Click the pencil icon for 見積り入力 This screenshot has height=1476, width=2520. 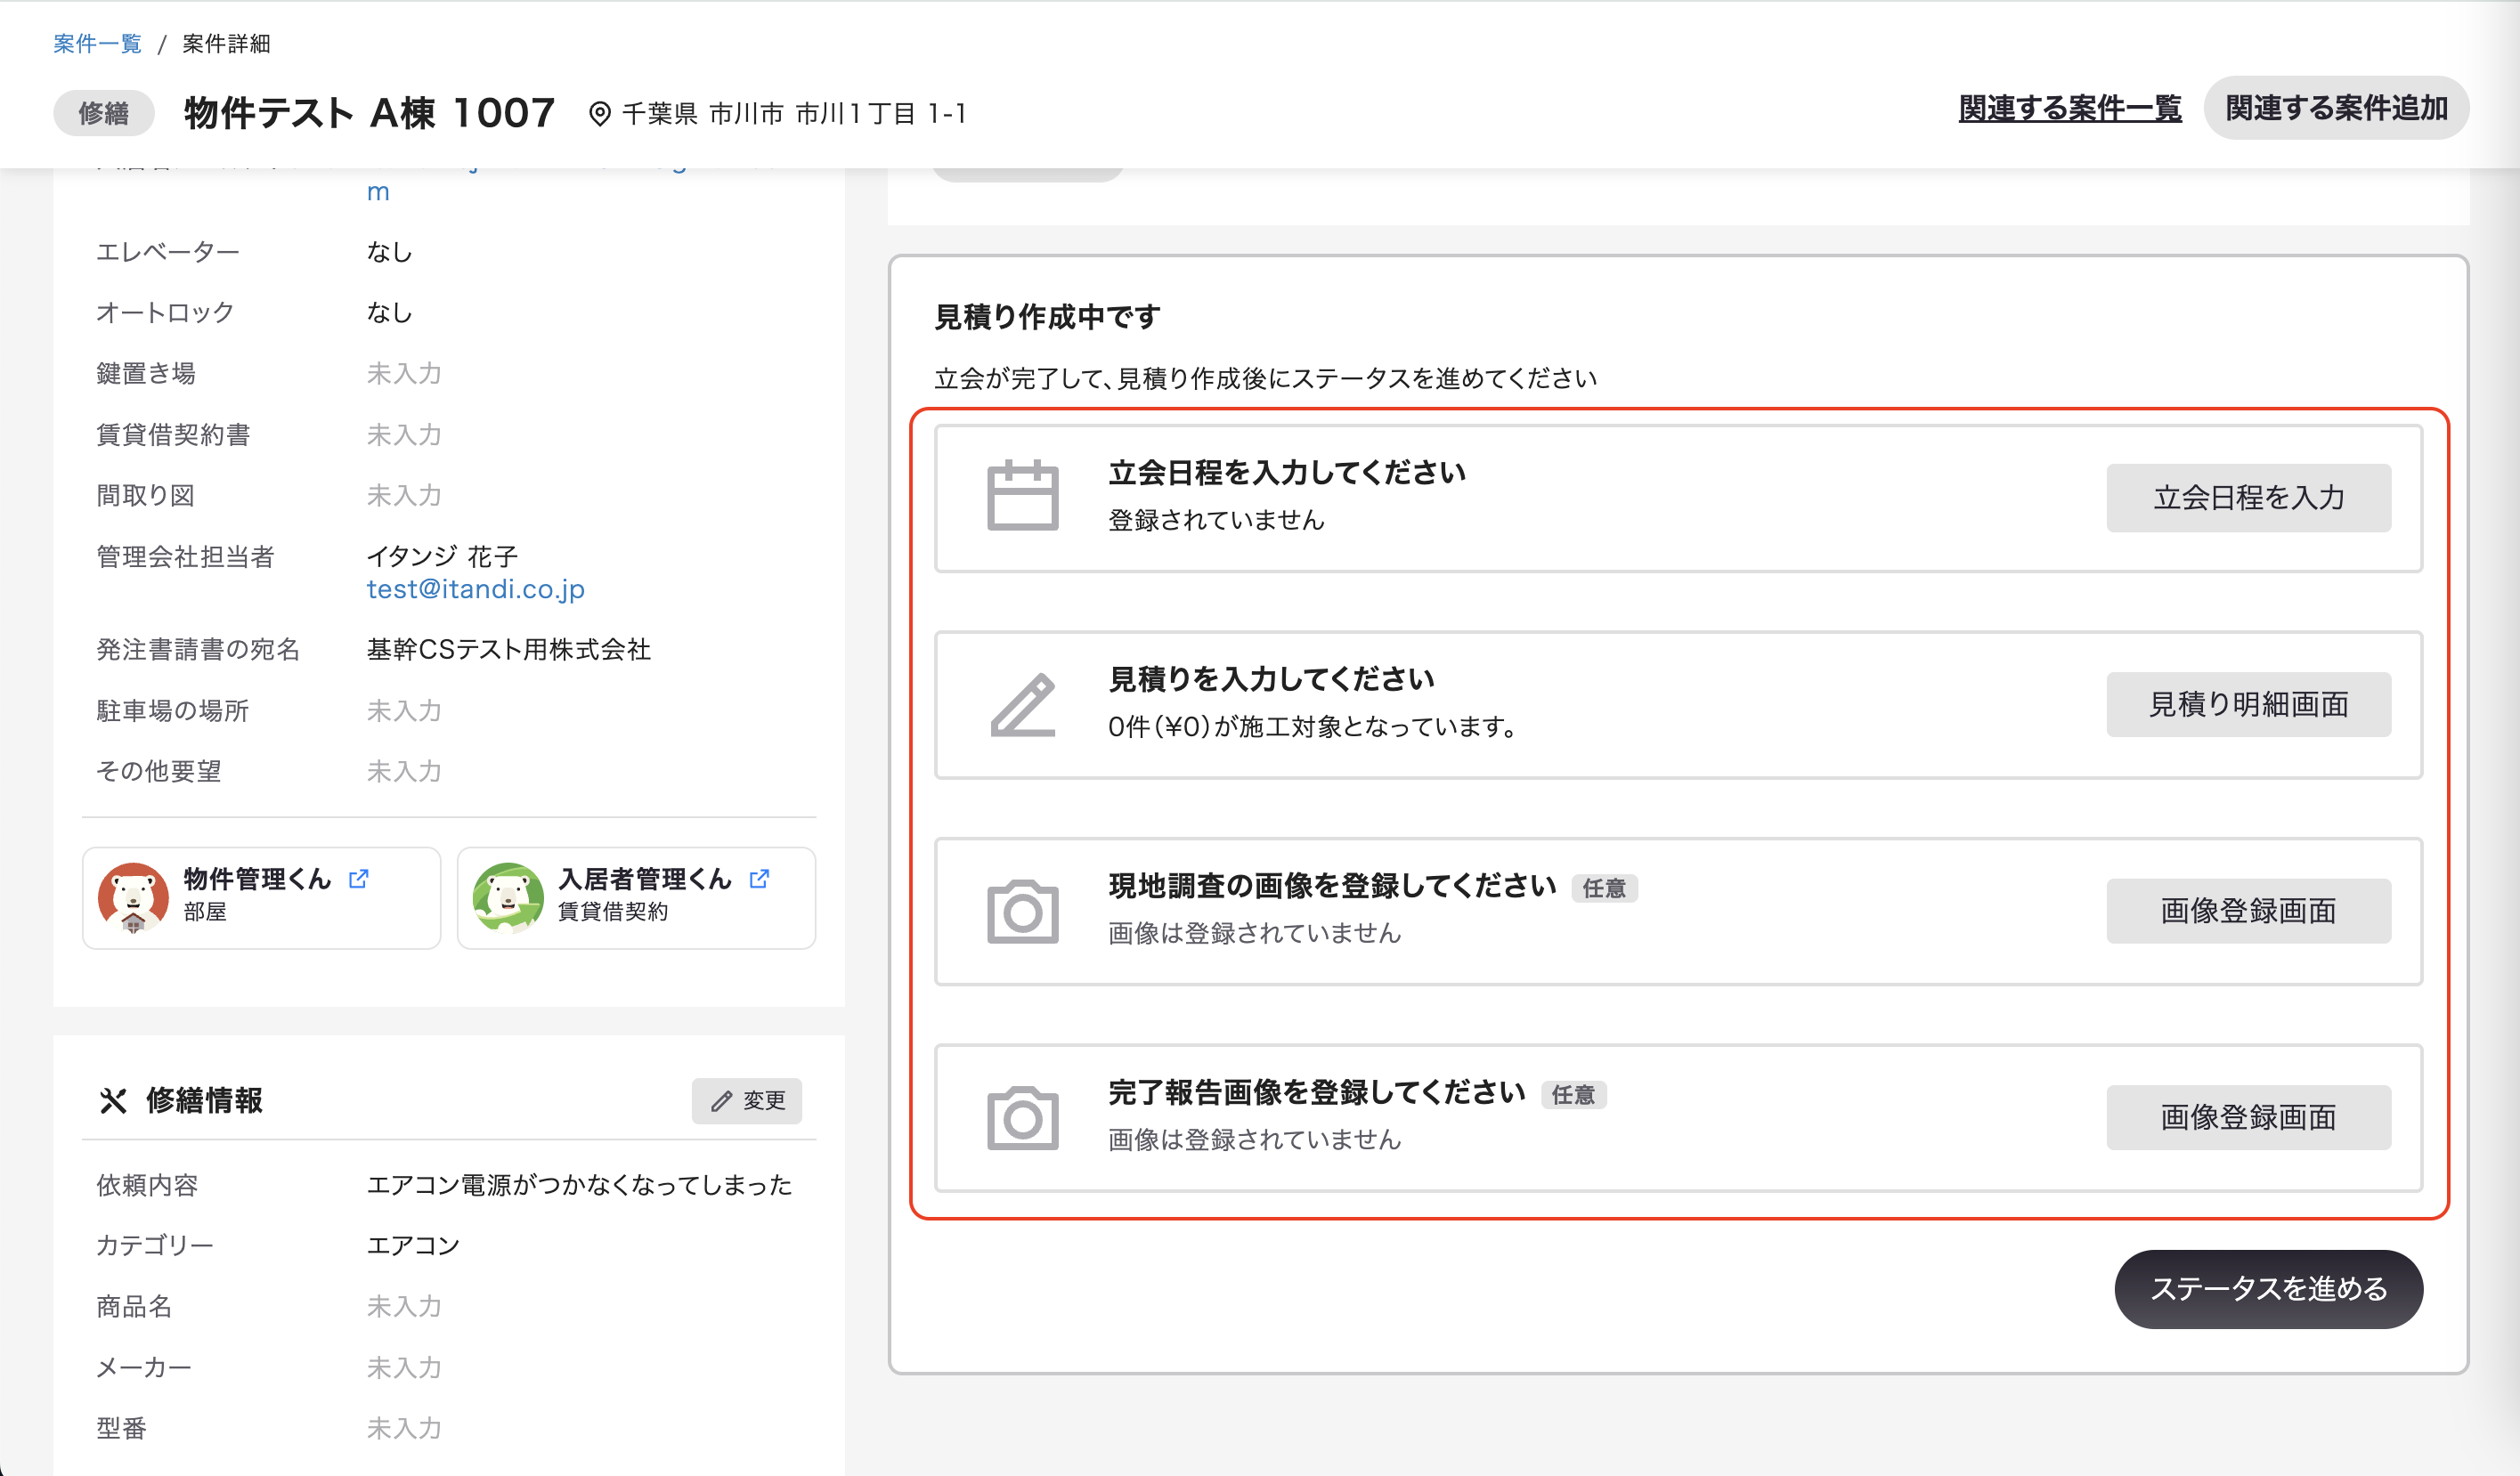click(x=1022, y=704)
